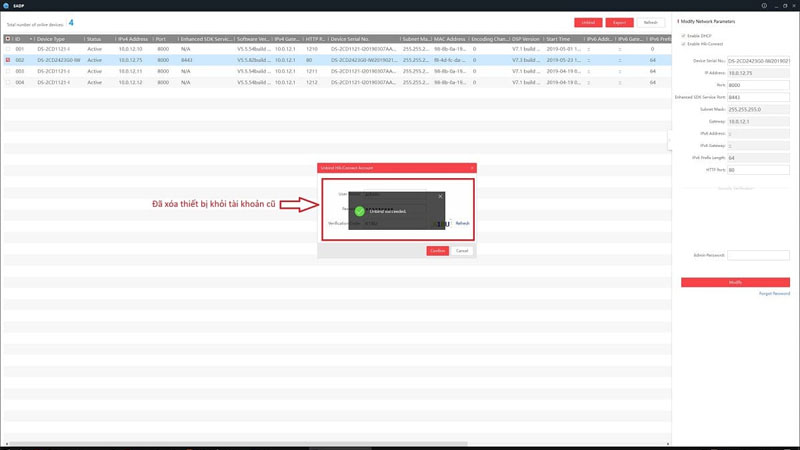Screen dimensions: 800x450
Task: Click Refresh link beside verification code
Action: click(462, 223)
